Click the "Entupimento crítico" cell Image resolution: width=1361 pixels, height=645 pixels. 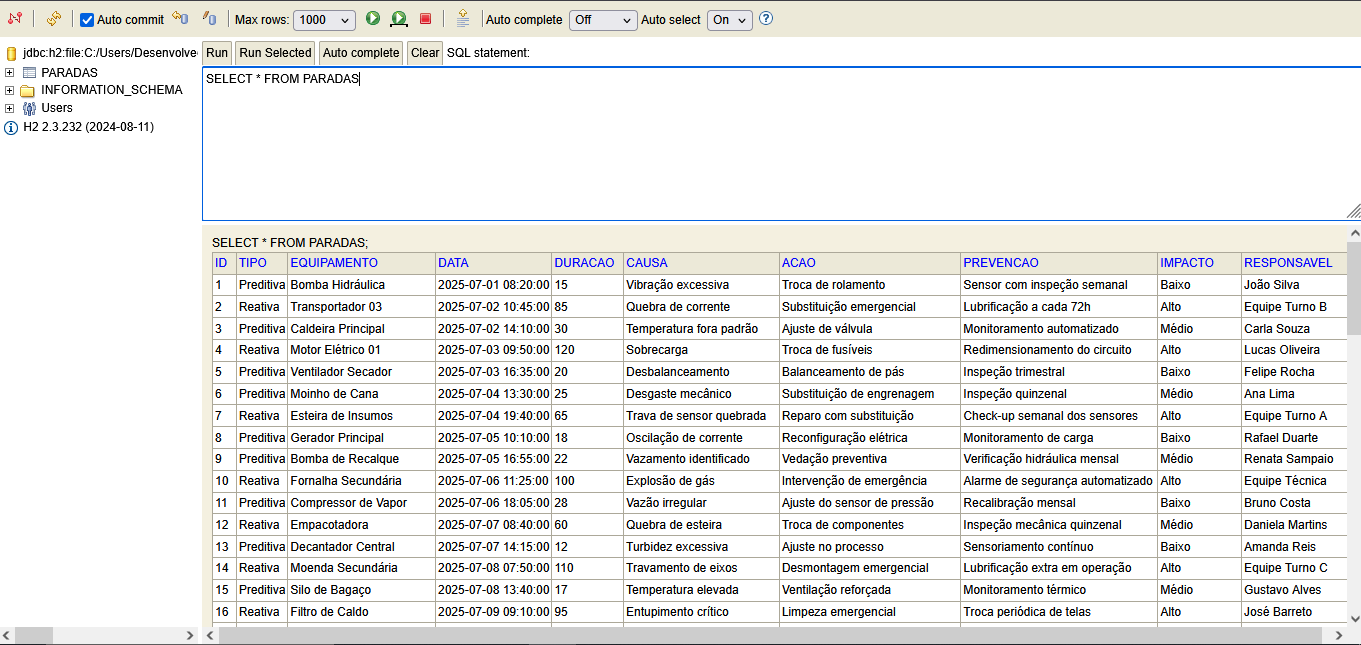[701, 612]
